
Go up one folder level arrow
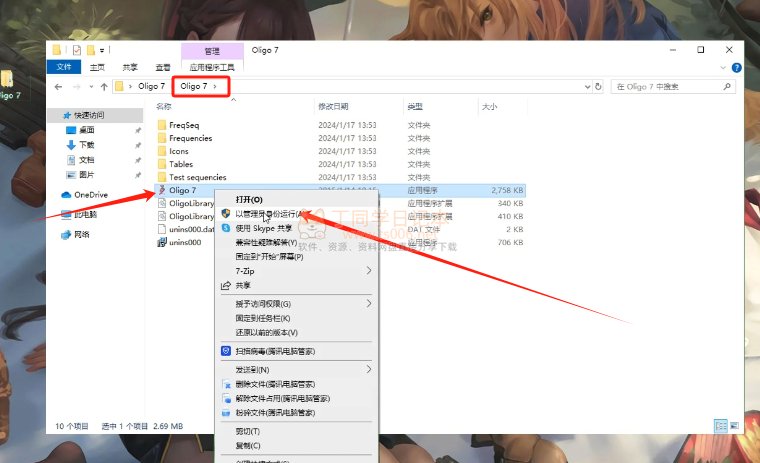click(x=104, y=87)
